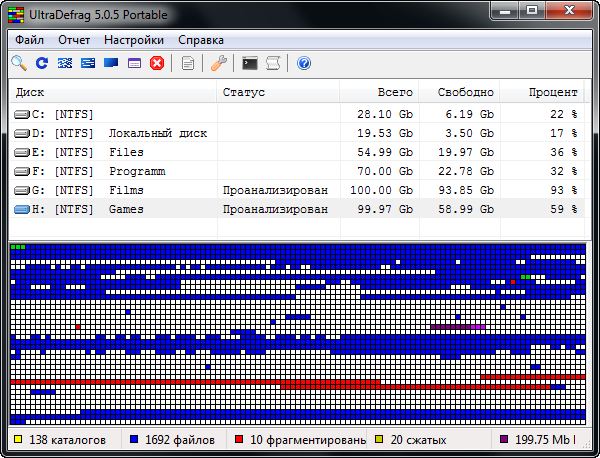Click the Analyze magnifying glass icon
600x458 pixels.
coord(19,63)
